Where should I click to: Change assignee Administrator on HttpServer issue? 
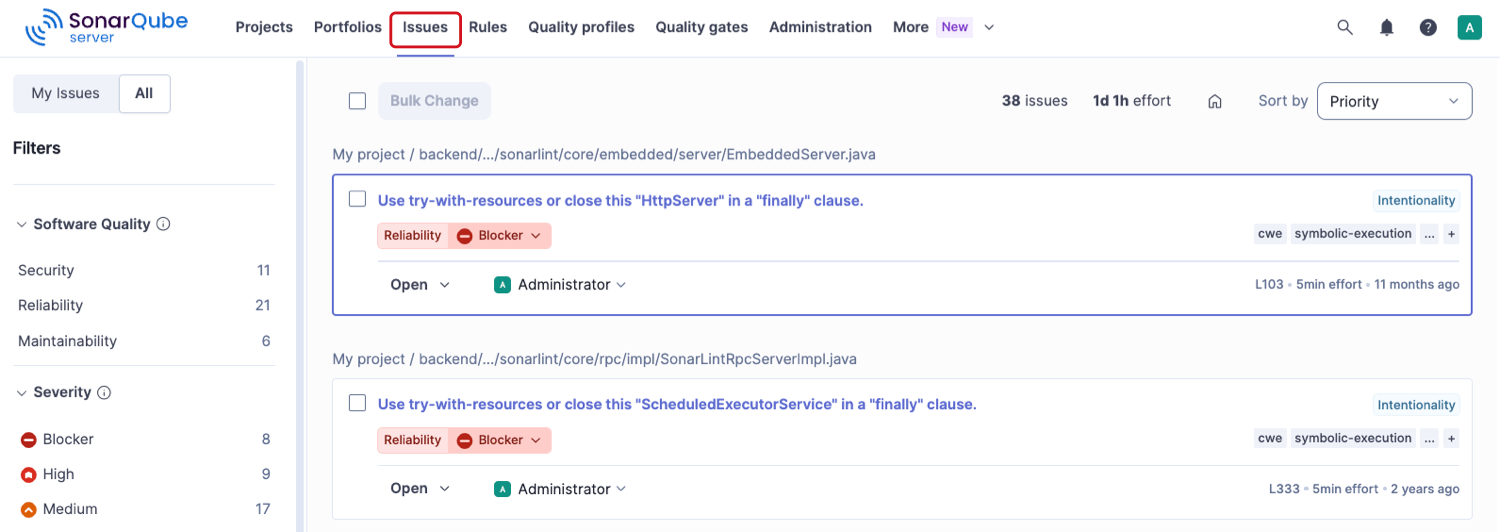click(x=560, y=285)
